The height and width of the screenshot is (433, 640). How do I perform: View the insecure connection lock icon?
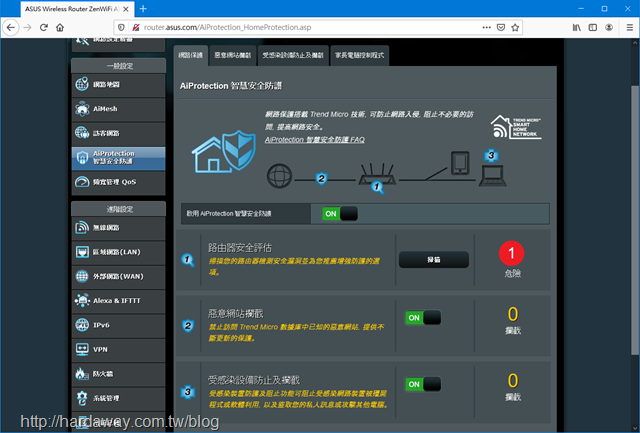tap(136, 27)
